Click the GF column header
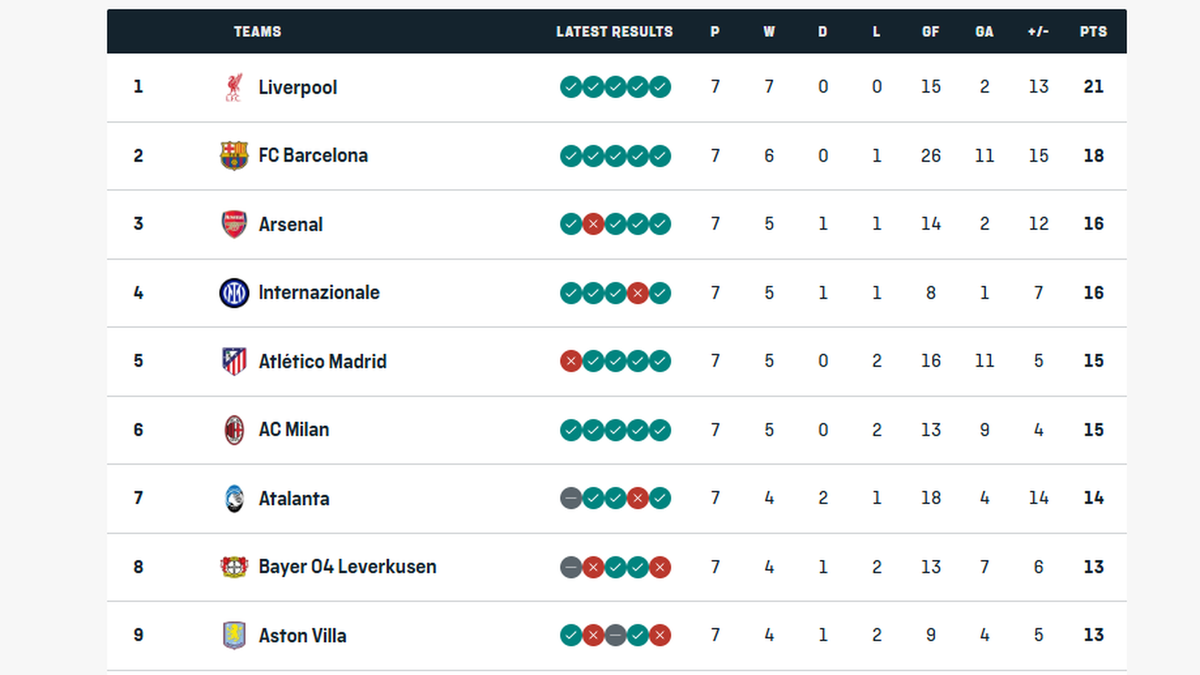The height and width of the screenshot is (675, 1200). coord(930,31)
